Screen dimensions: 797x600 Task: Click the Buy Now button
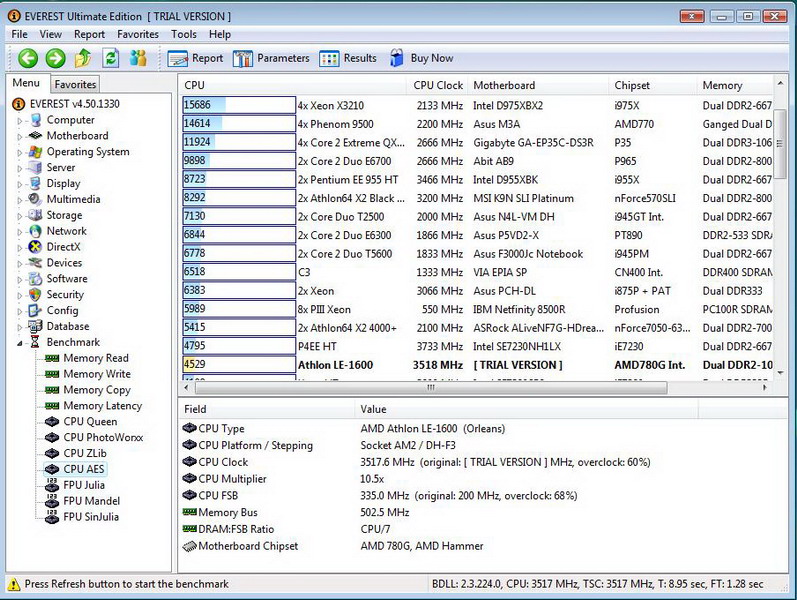[x=421, y=59]
